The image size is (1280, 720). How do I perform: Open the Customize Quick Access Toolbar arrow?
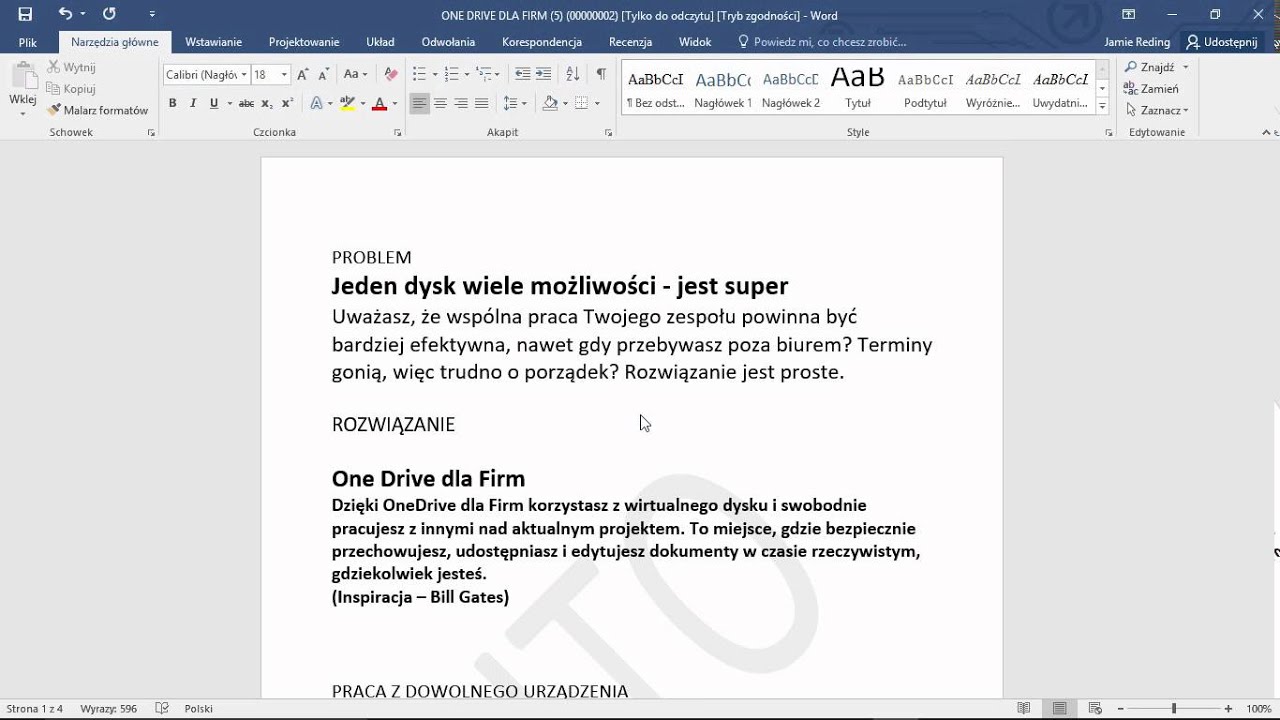(152, 14)
